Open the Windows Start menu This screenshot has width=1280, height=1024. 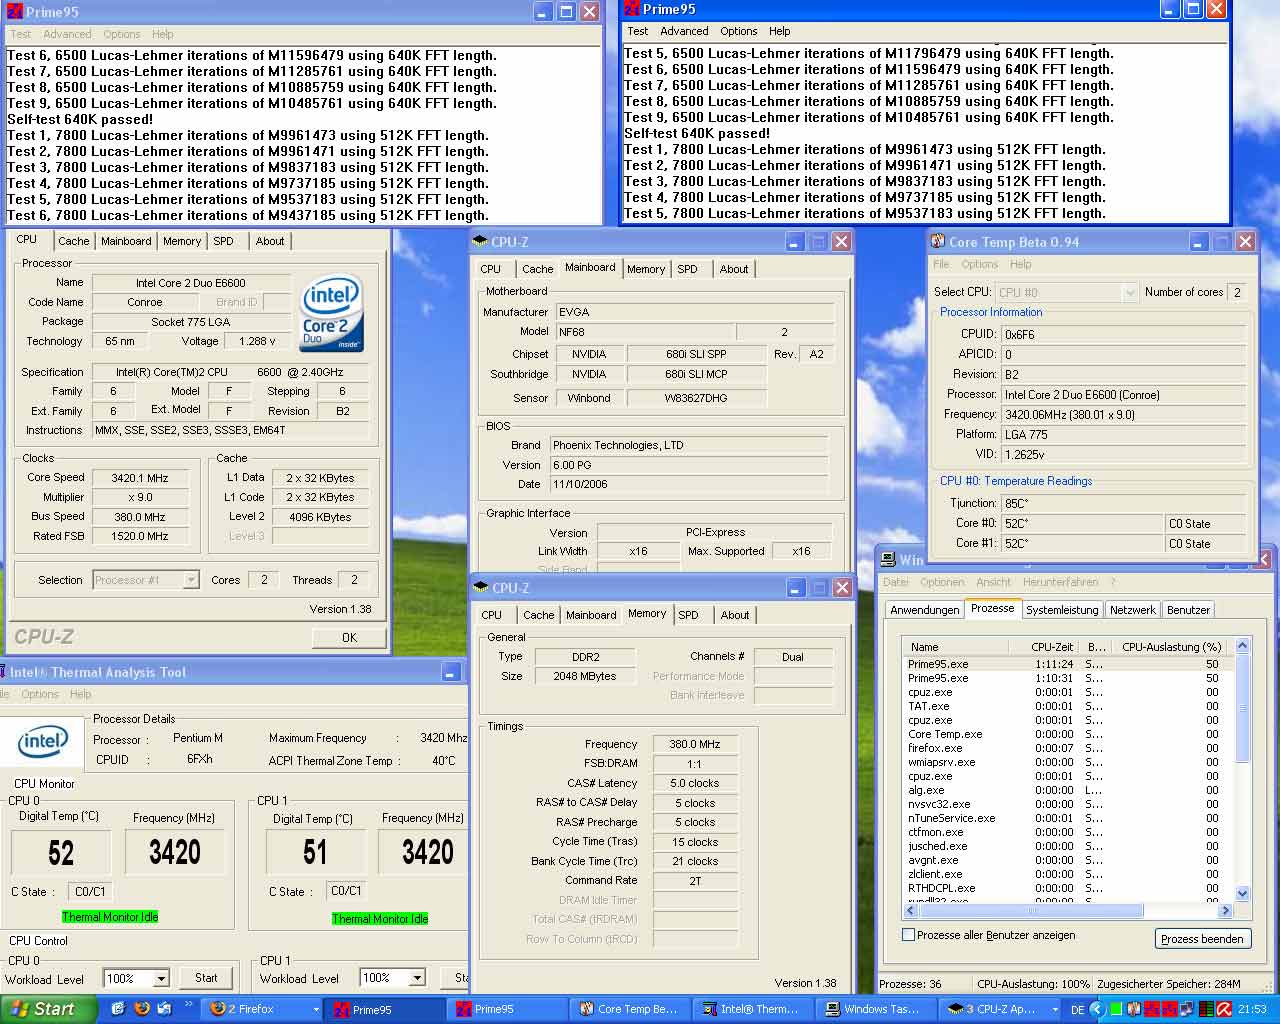(x=48, y=1009)
